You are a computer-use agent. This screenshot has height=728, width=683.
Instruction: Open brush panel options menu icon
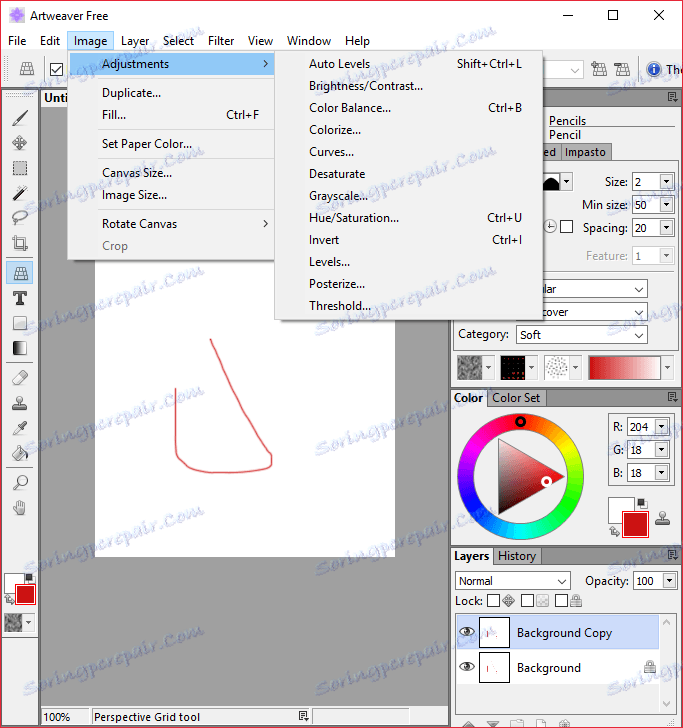672,97
